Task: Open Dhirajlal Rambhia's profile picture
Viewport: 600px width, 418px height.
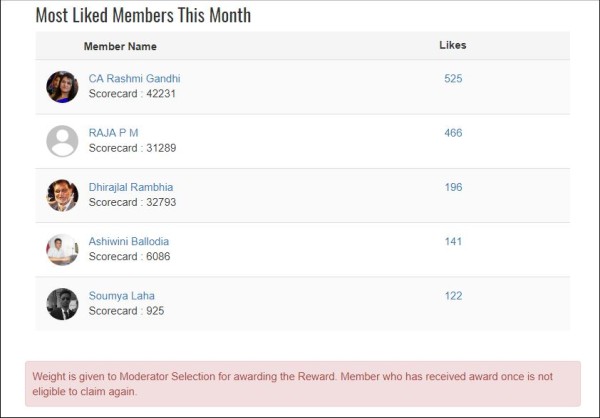Action: (62, 195)
